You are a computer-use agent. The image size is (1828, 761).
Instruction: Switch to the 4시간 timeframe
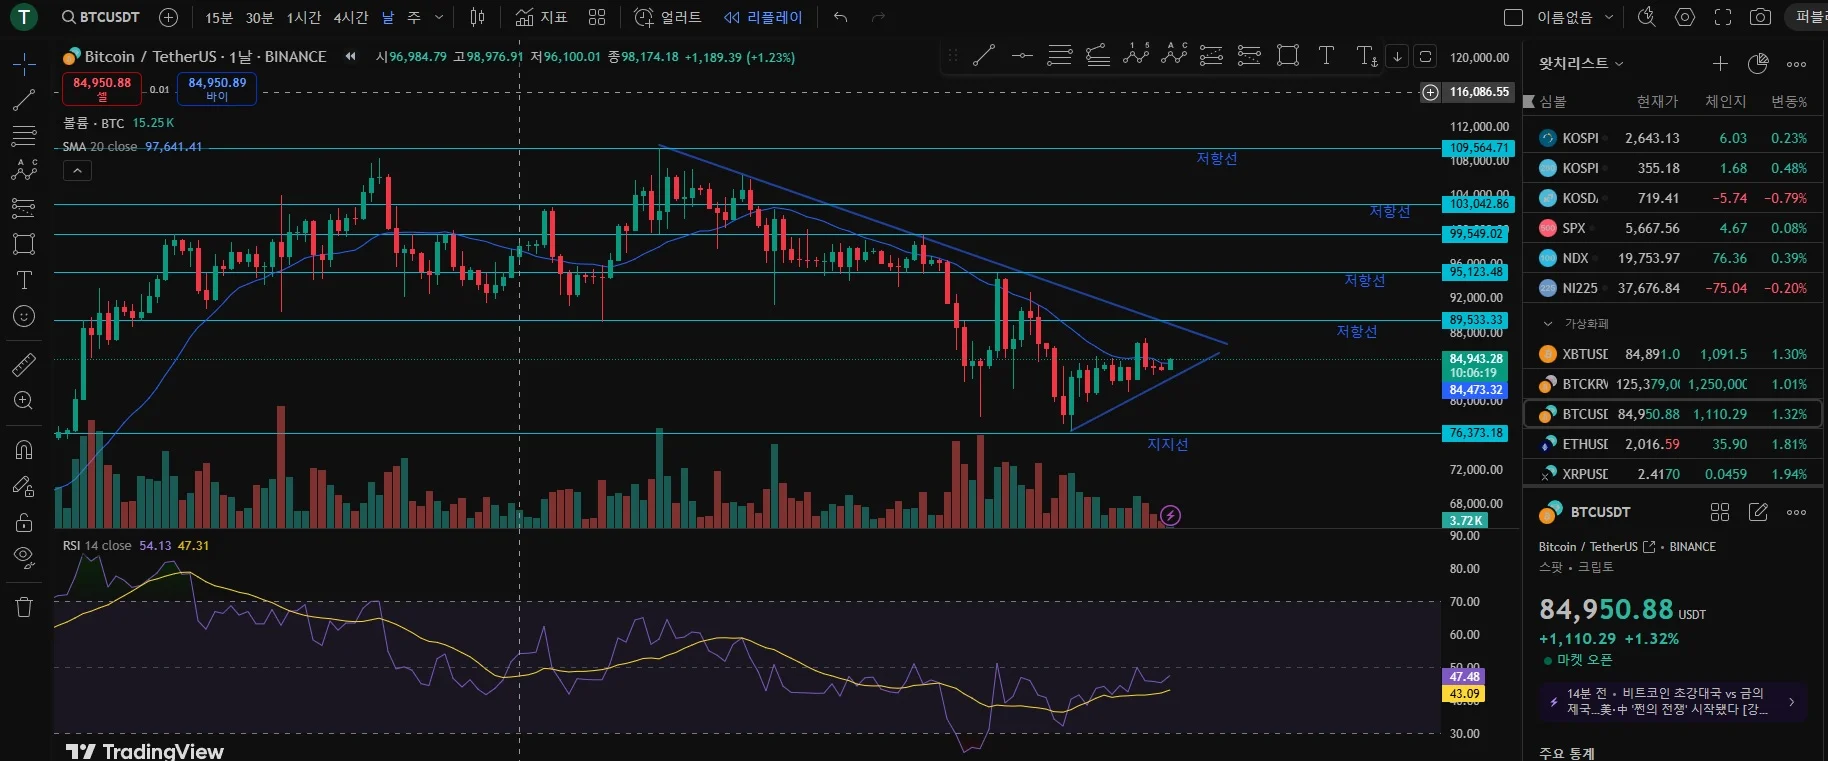click(x=351, y=17)
